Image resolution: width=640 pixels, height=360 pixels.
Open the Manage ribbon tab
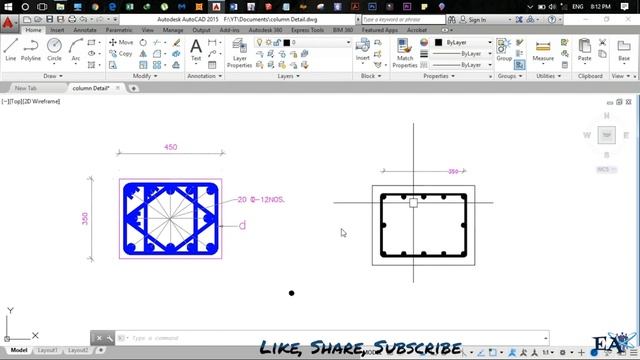(173, 30)
